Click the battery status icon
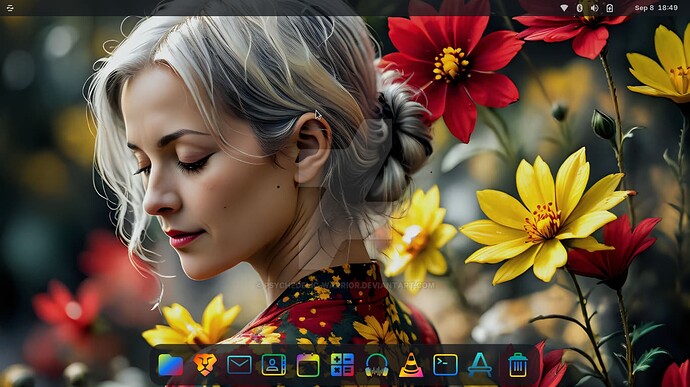This screenshot has height=387, width=690. pos(609,8)
